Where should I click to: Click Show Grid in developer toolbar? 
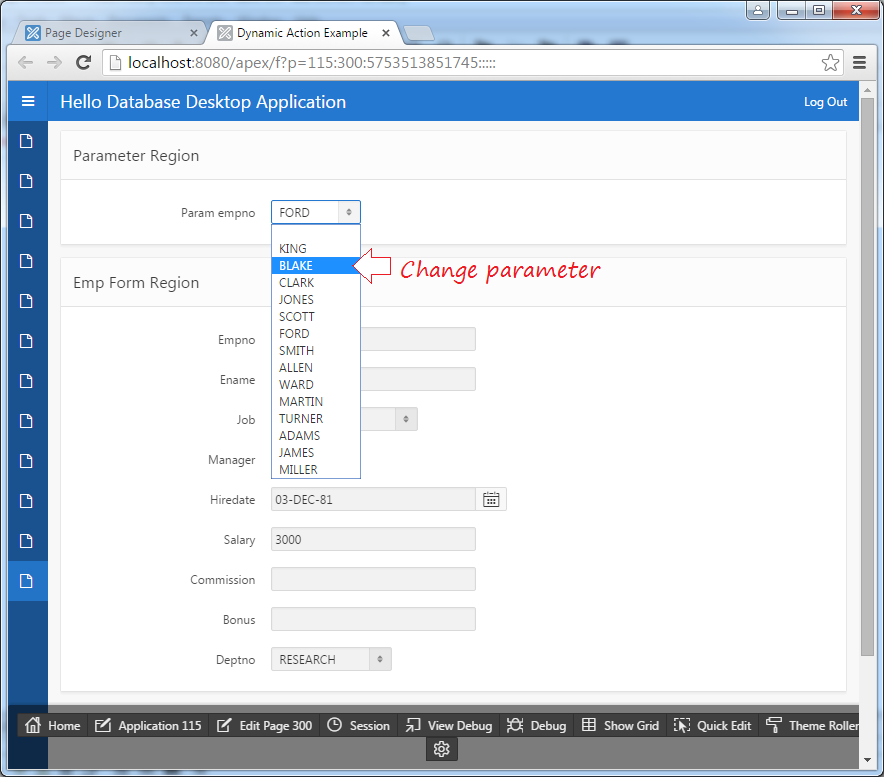pyautogui.click(x=620, y=726)
